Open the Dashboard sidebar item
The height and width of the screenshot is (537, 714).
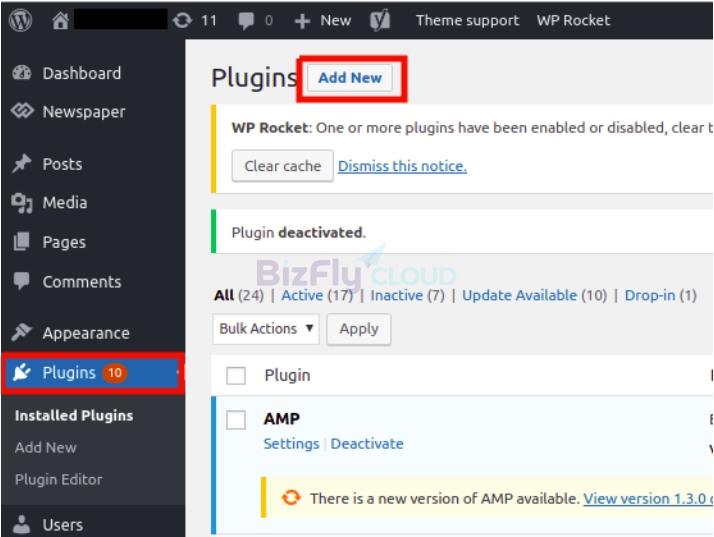[x=81, y=73]
